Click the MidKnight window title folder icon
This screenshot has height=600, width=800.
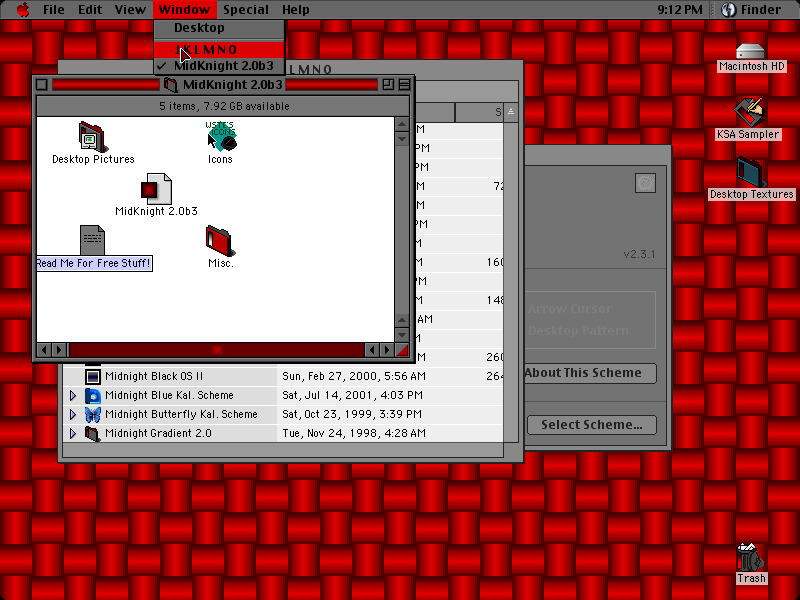(171, 85)
